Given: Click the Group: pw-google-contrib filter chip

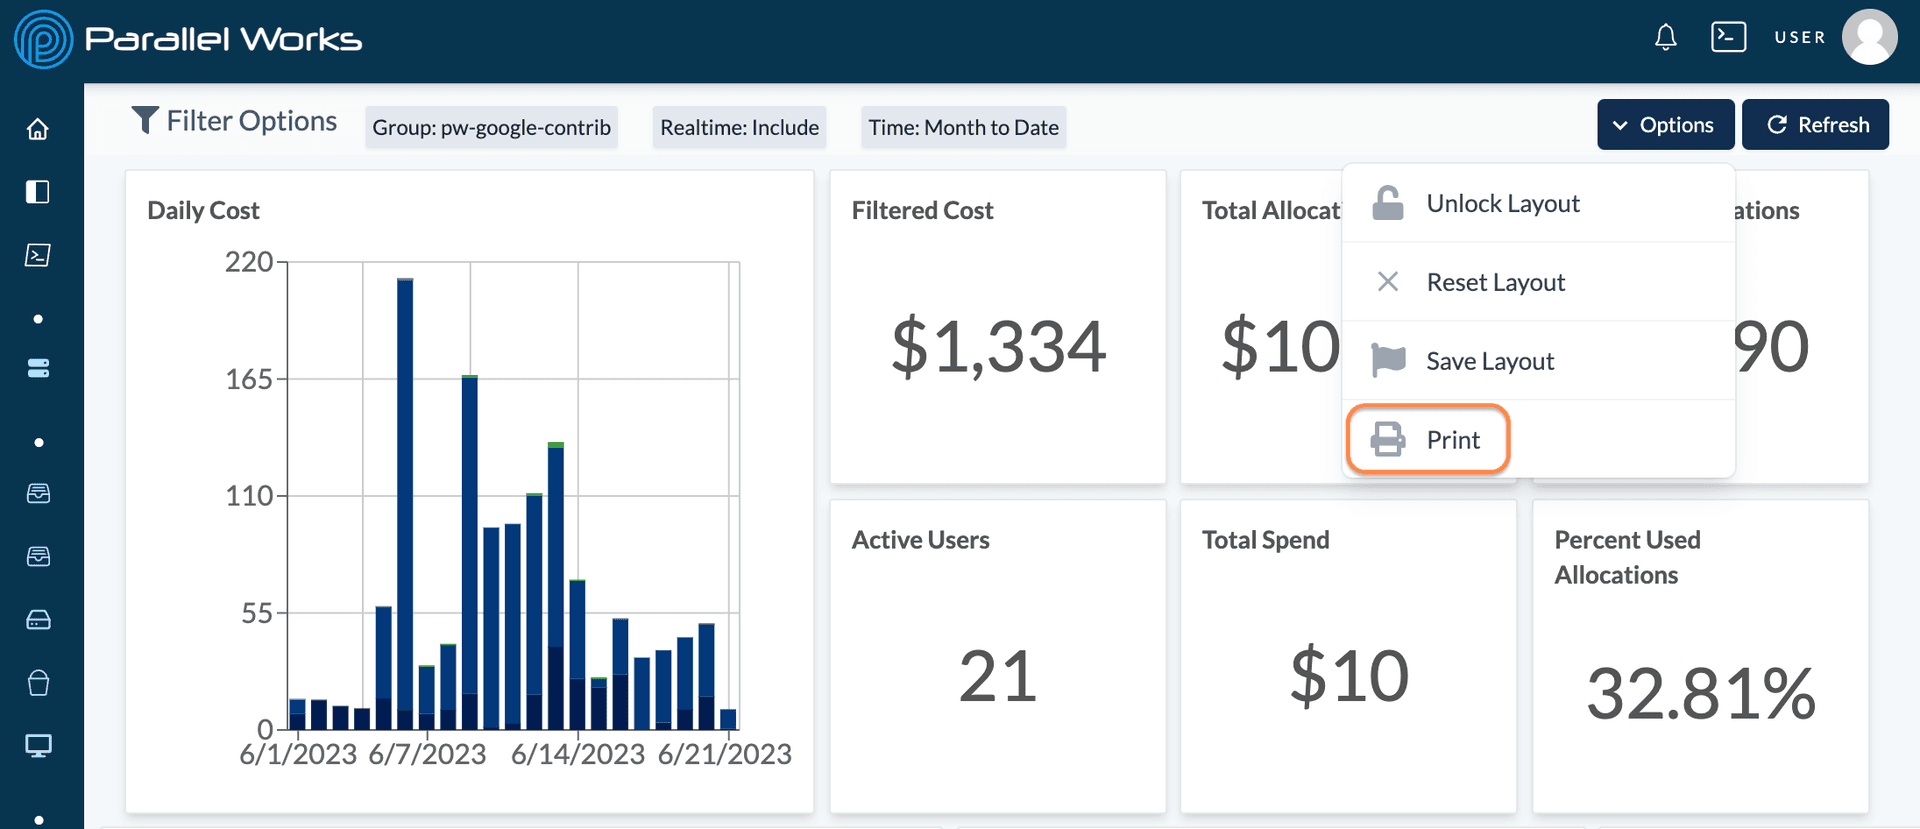Looking at the screenshot, I should click(491, 128).
